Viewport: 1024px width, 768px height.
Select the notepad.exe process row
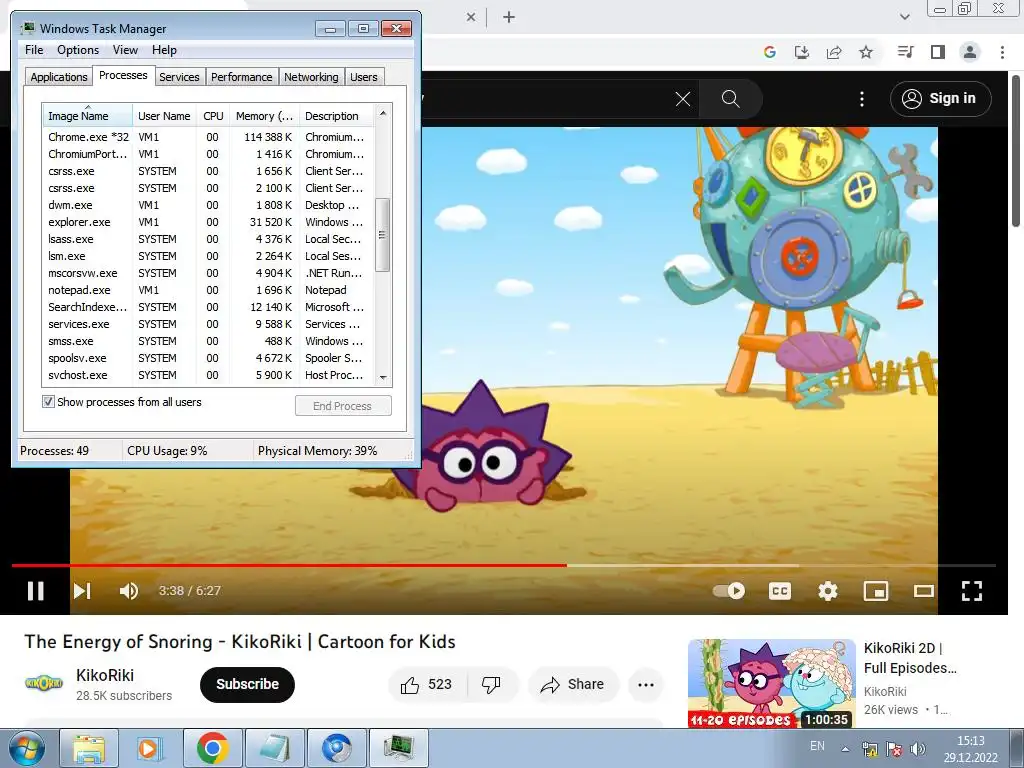(x=208, y=290)
